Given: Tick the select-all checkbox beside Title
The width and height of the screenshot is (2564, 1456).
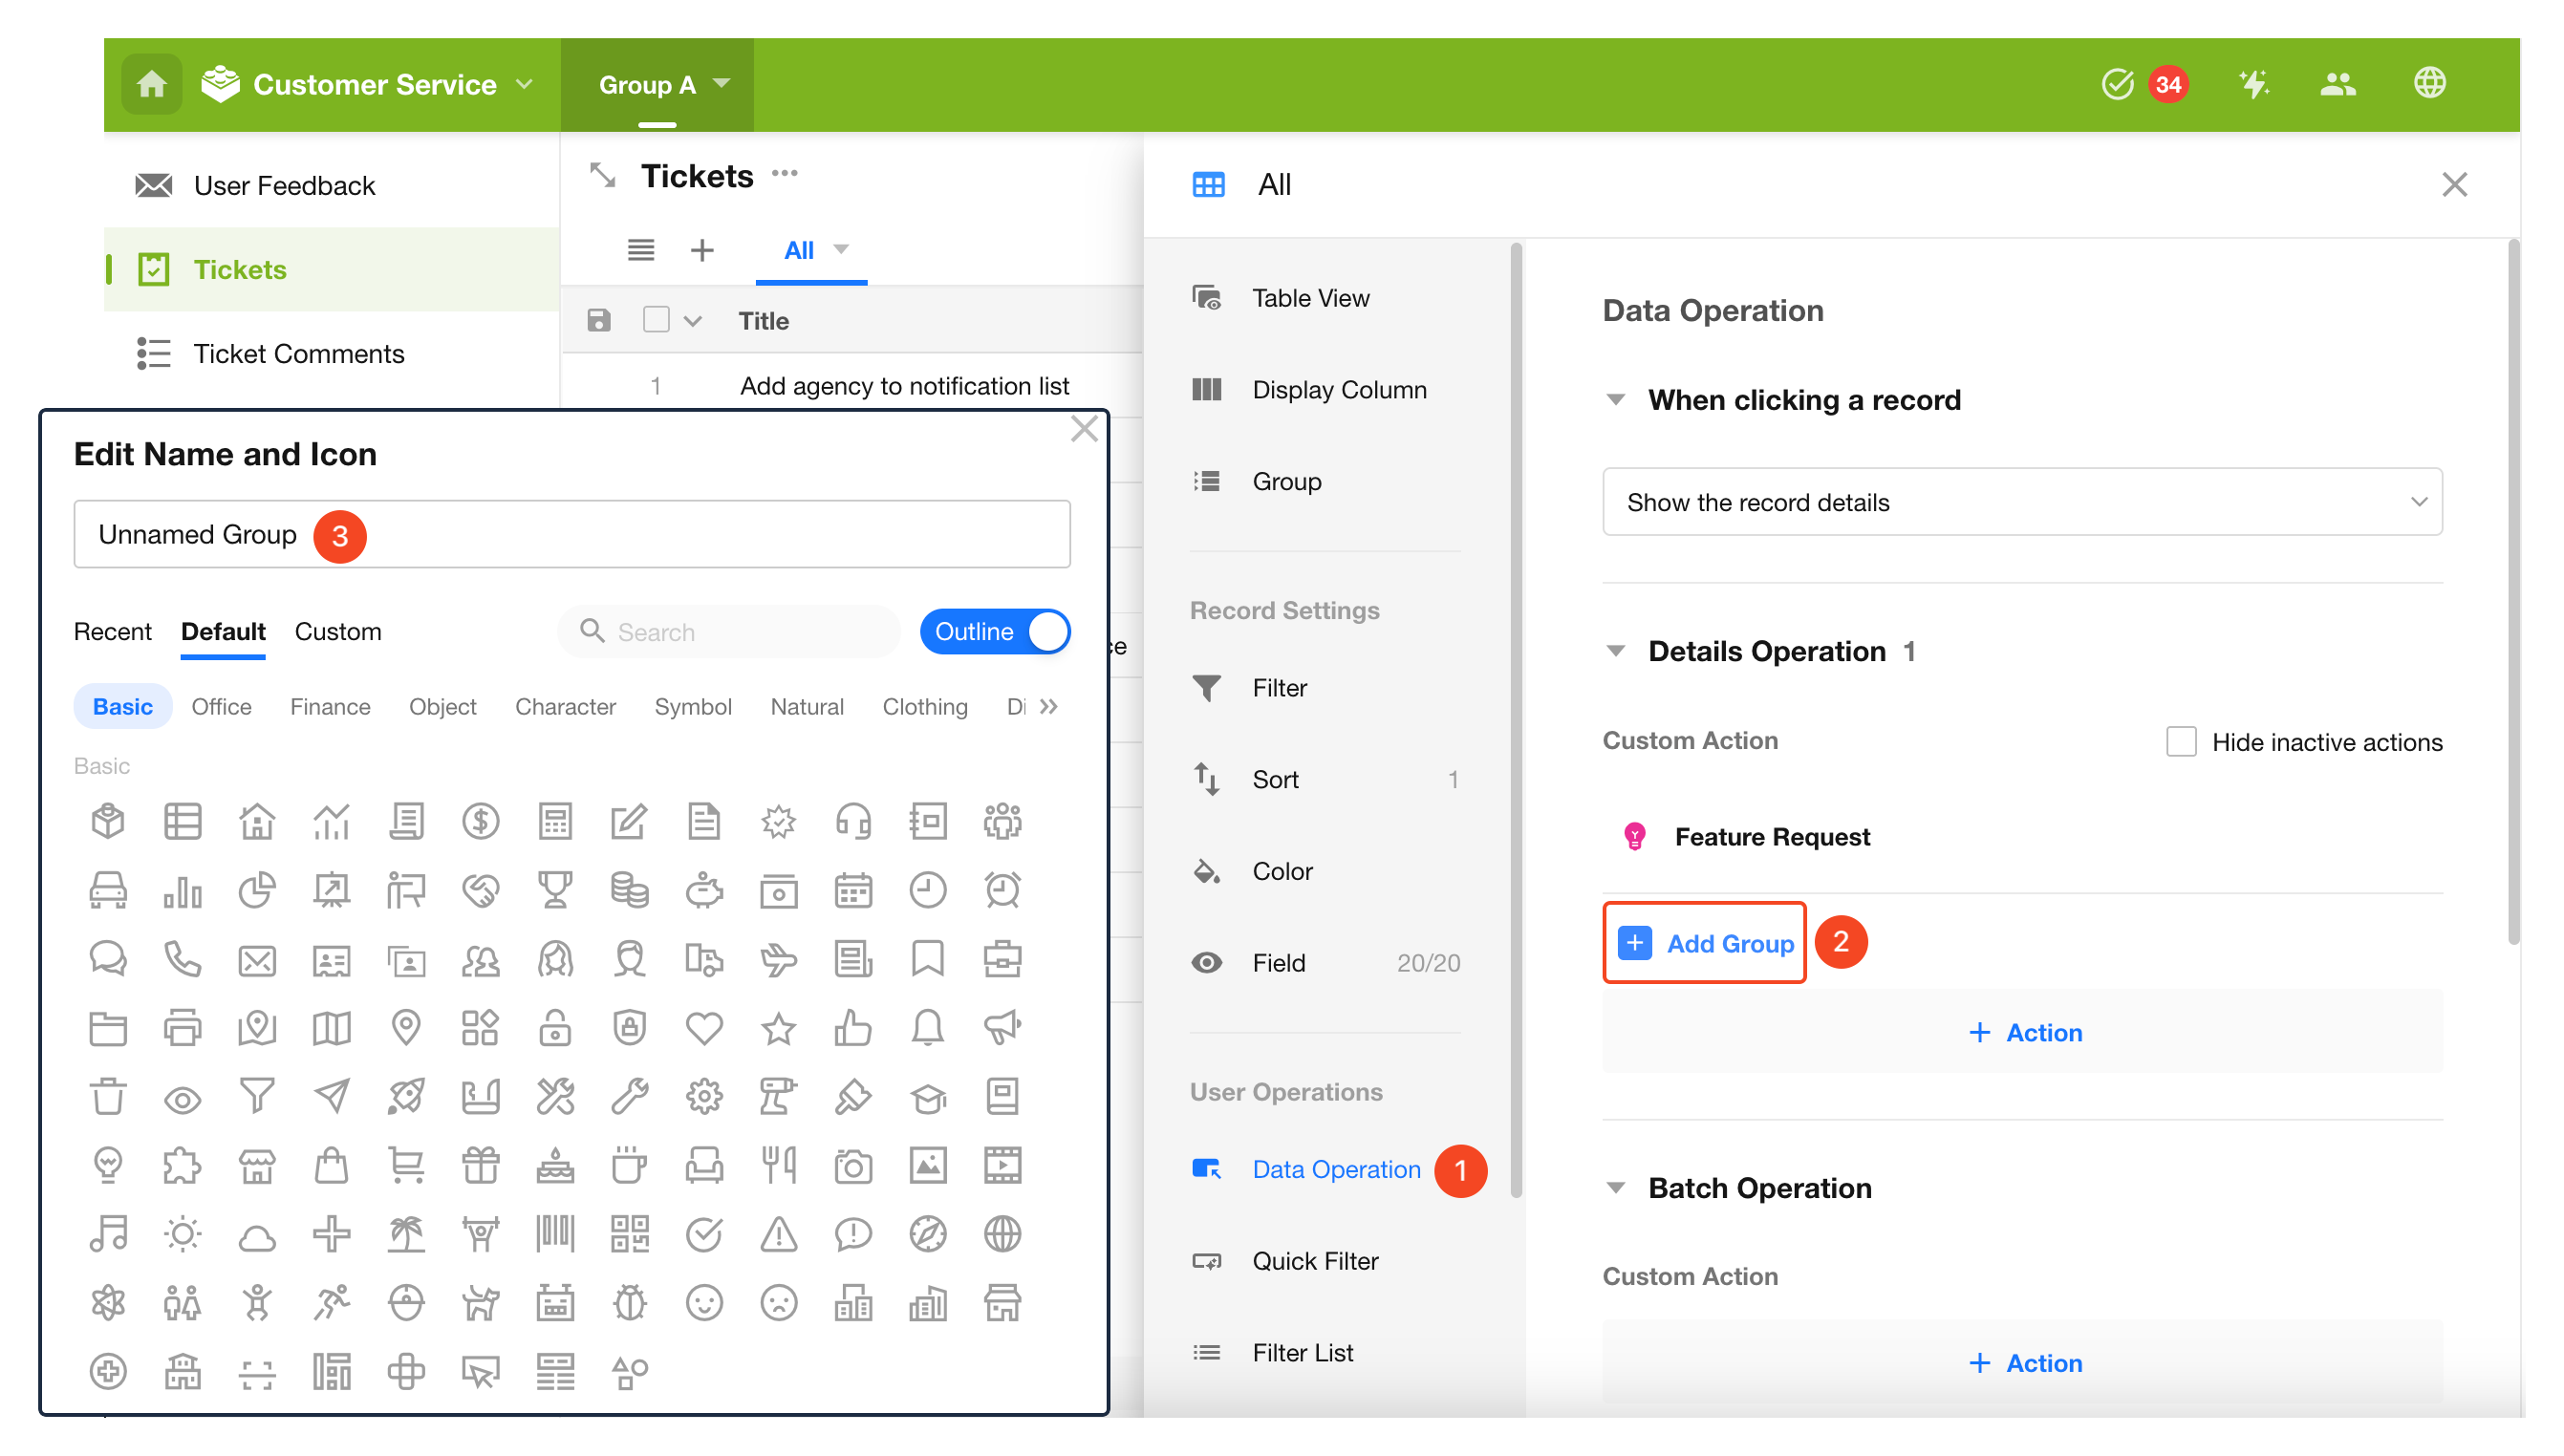Looking at the screenshot, I should click(656, 320).
